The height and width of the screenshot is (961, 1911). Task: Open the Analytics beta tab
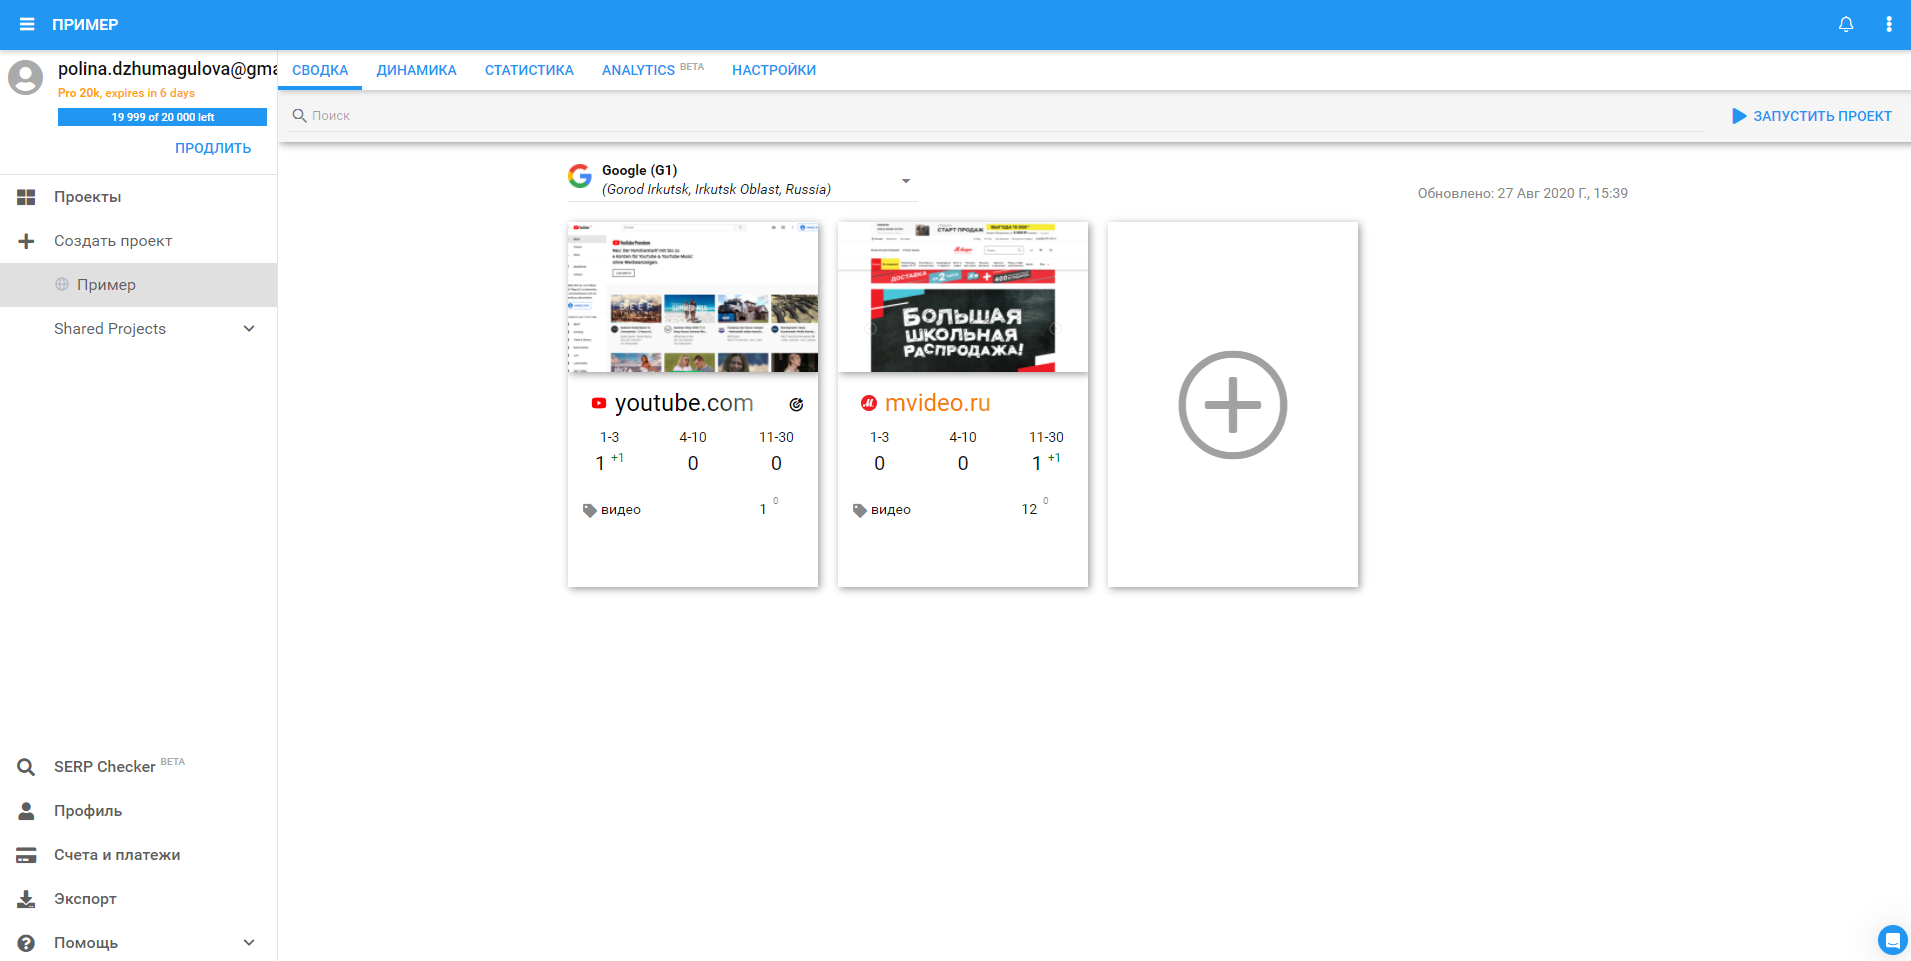coord(653,70)
